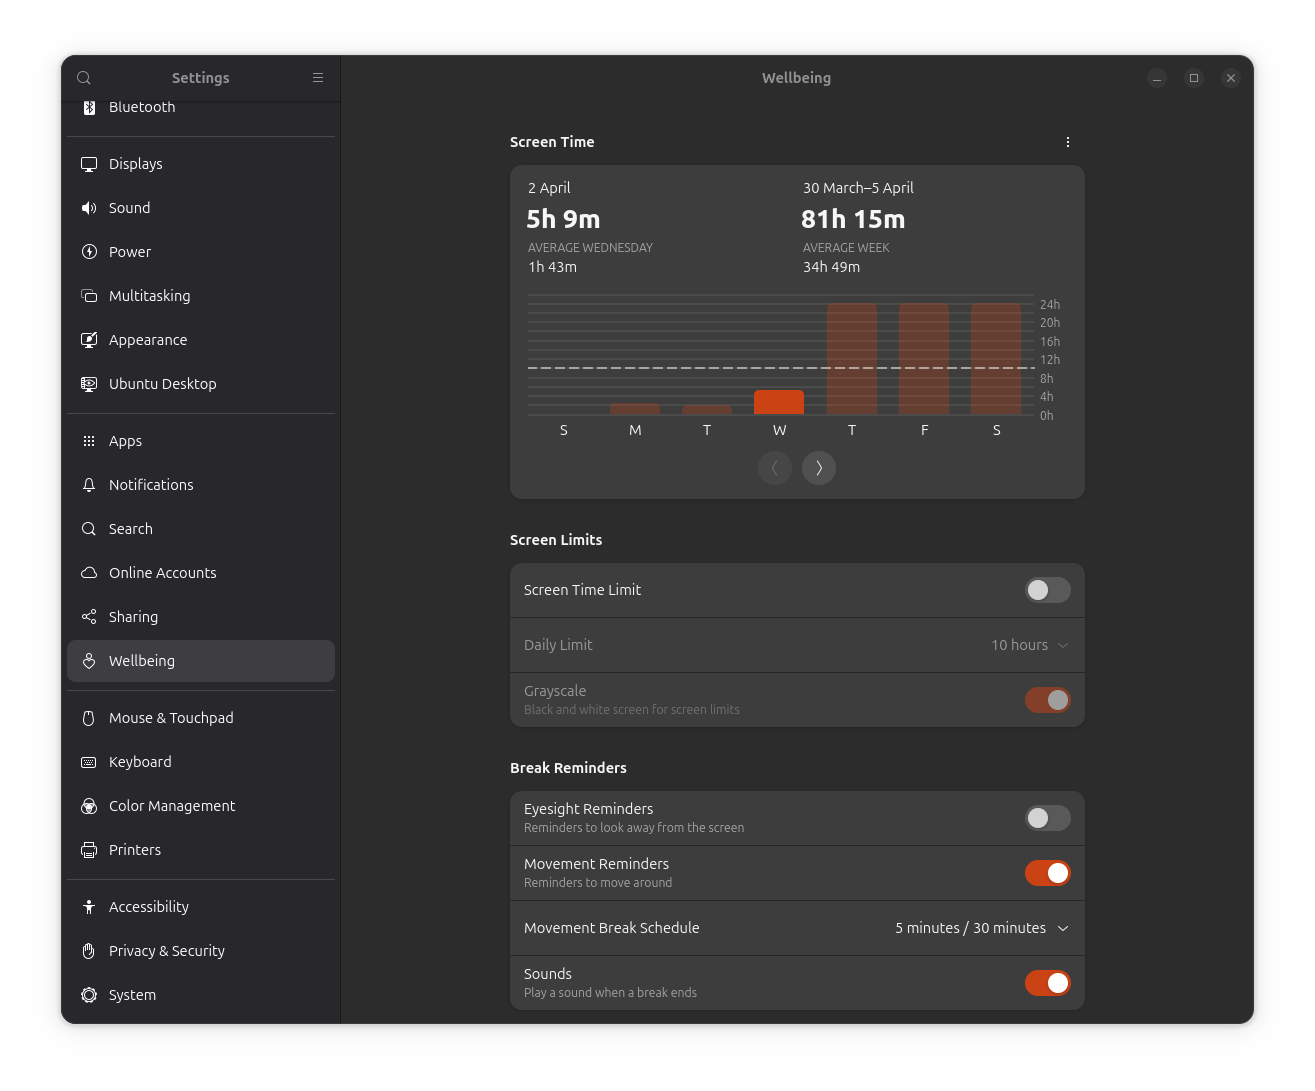Turn off Movement Reminders
1315x1091 pixels.
tap(1047, 872)
